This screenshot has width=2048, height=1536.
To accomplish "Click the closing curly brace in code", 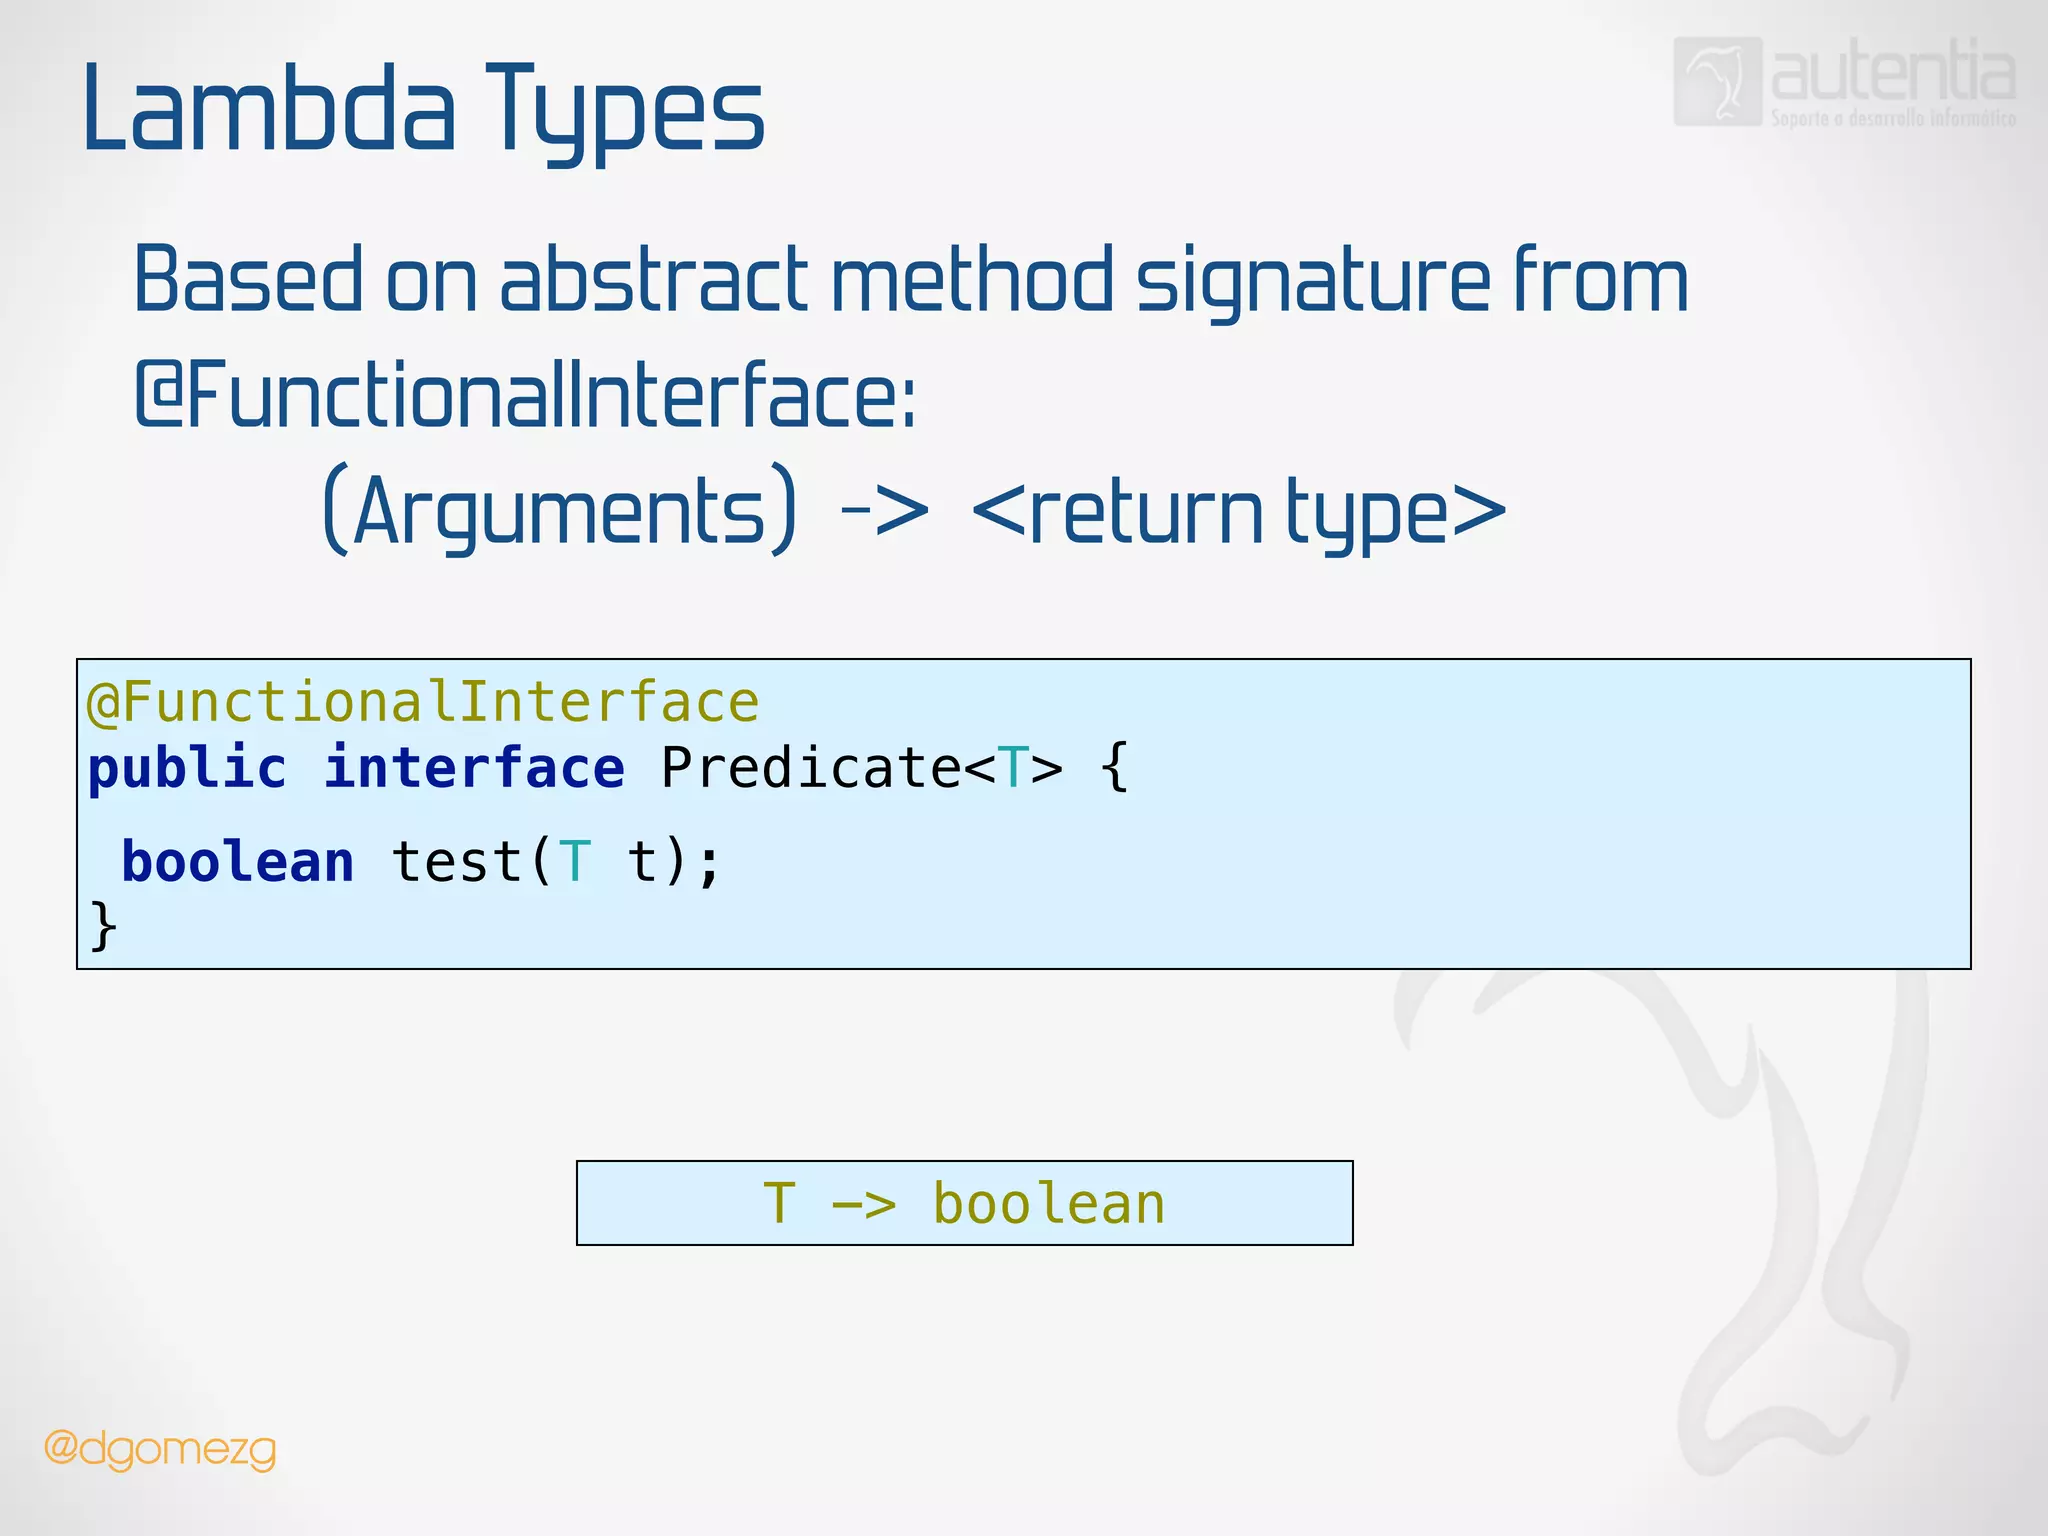I will (103, 926).
